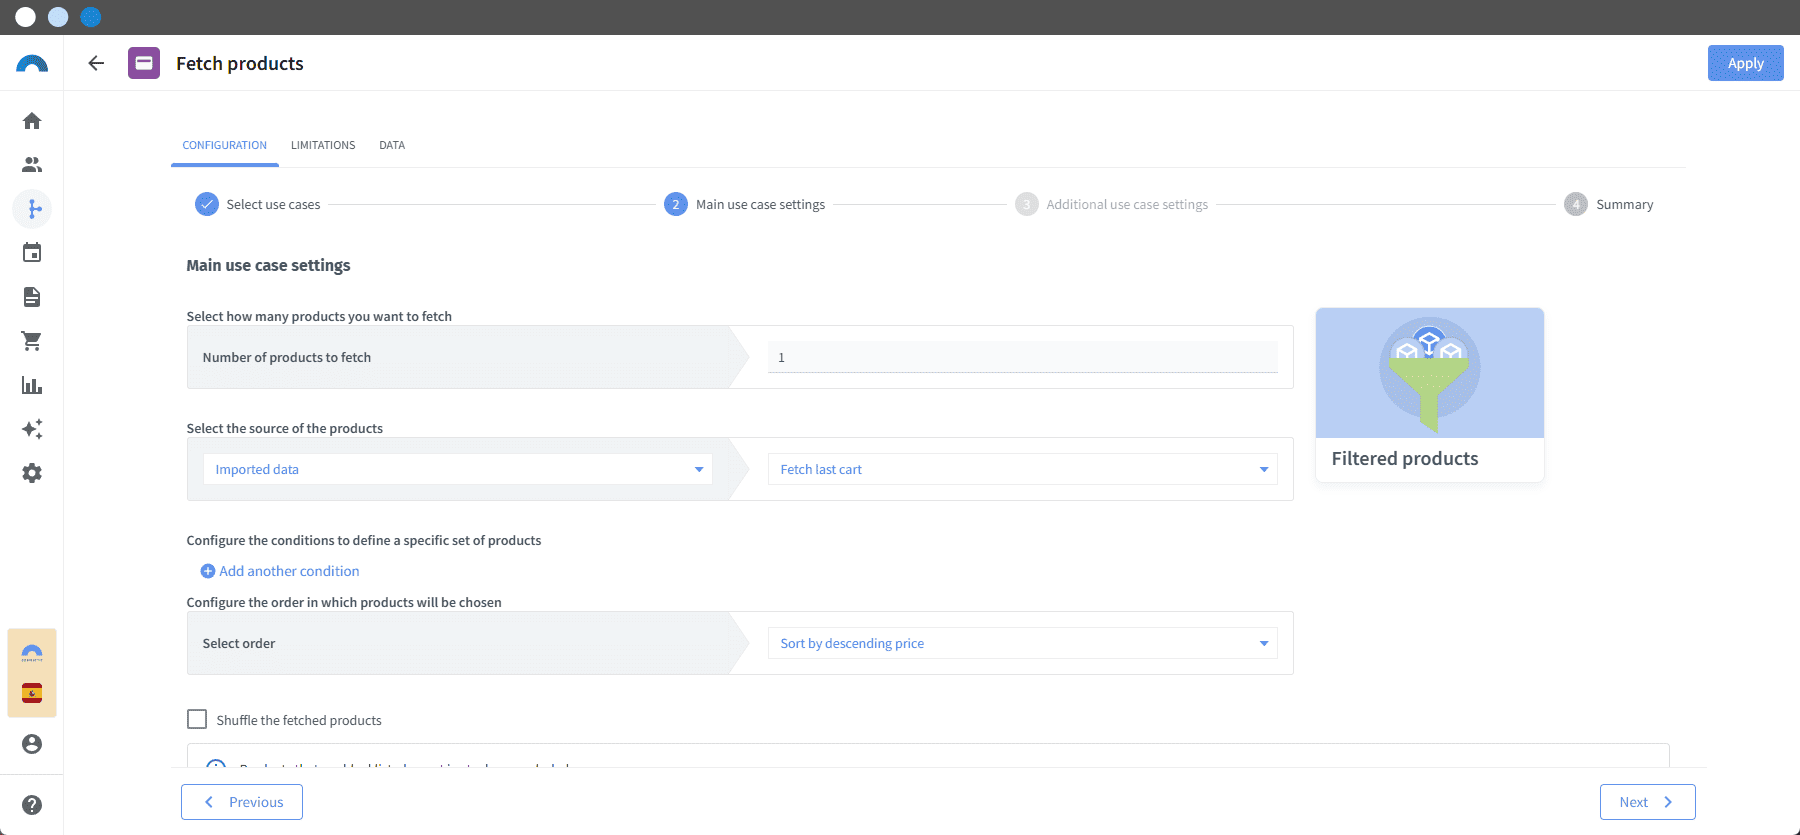
Task: Click the Previous button
Action: tap(242, 802)
